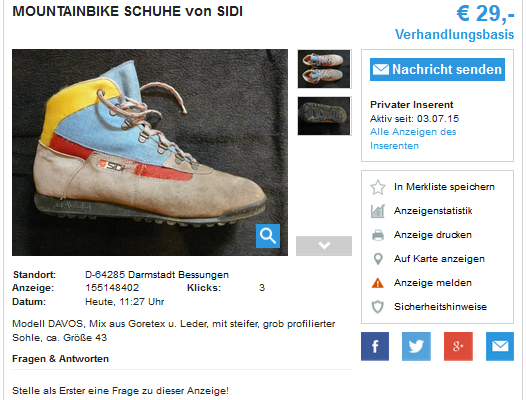The height and width of the screenshot is (400, 526).
Task: Click the orange warning triangle icon
Action: [x=378, y=283]
